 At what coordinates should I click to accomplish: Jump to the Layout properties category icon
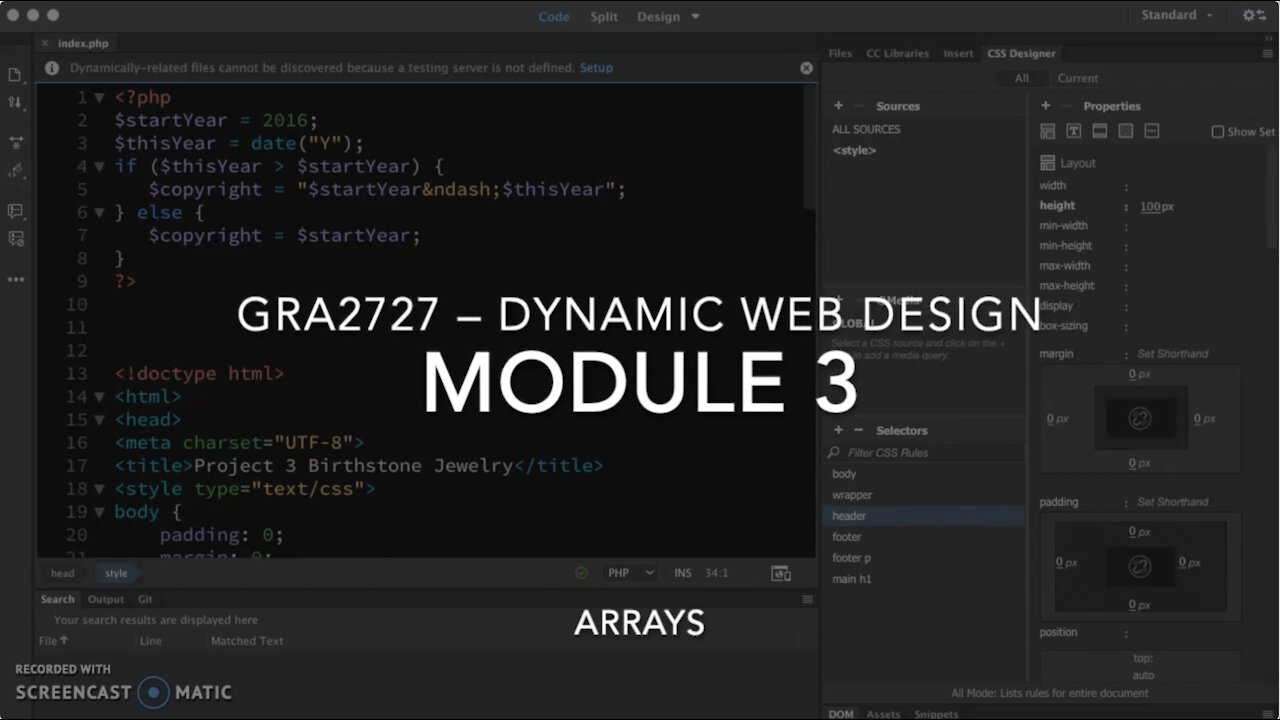[1047, 131]
